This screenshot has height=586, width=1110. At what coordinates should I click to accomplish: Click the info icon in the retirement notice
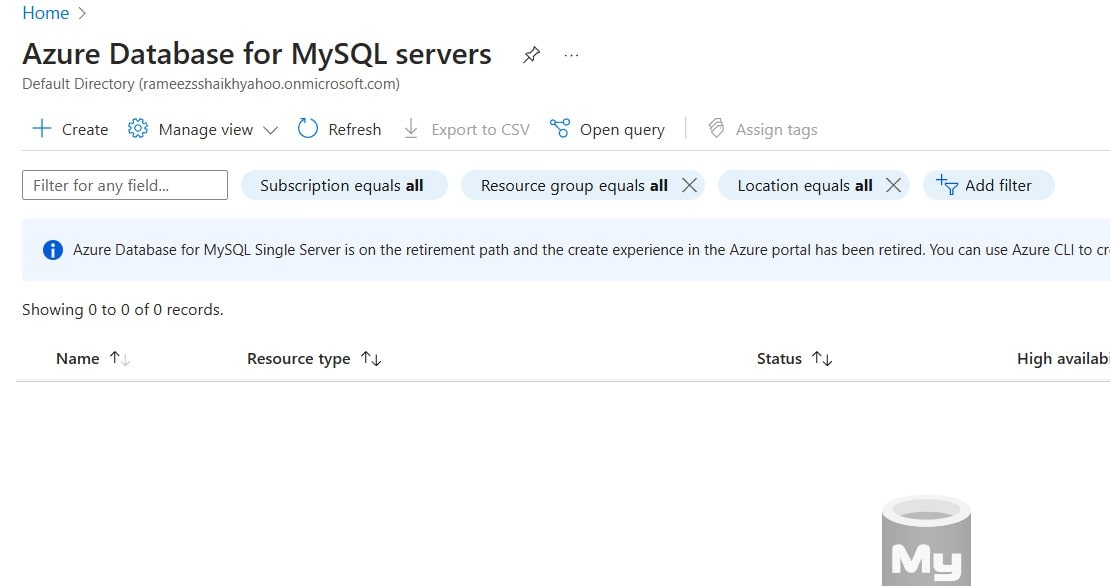click(x=53, y=251)
